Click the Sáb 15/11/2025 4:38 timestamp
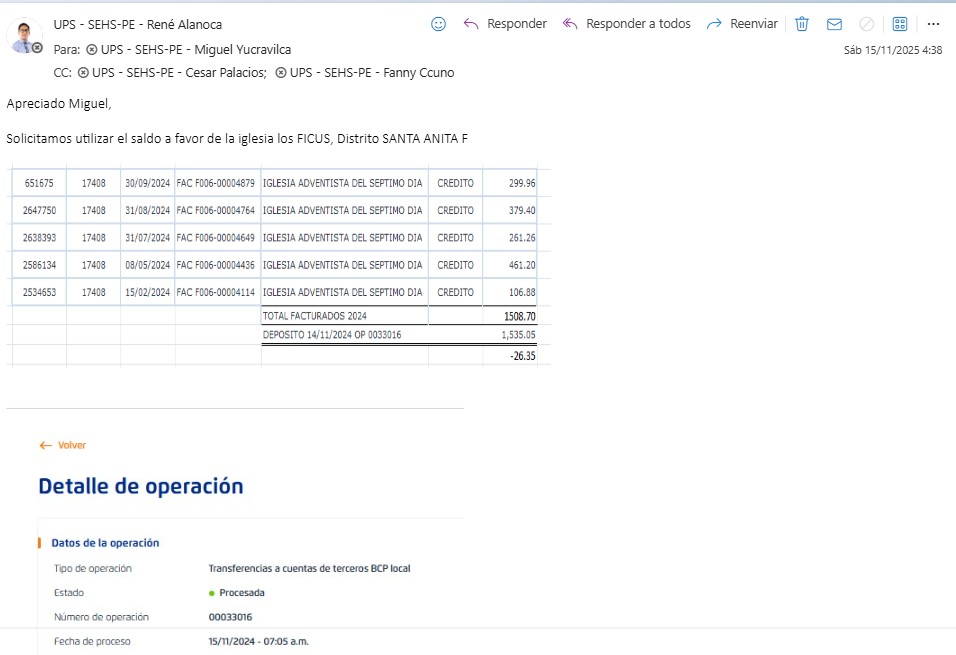The width and height of the screenshot is (956, 655). coord(892,49)
